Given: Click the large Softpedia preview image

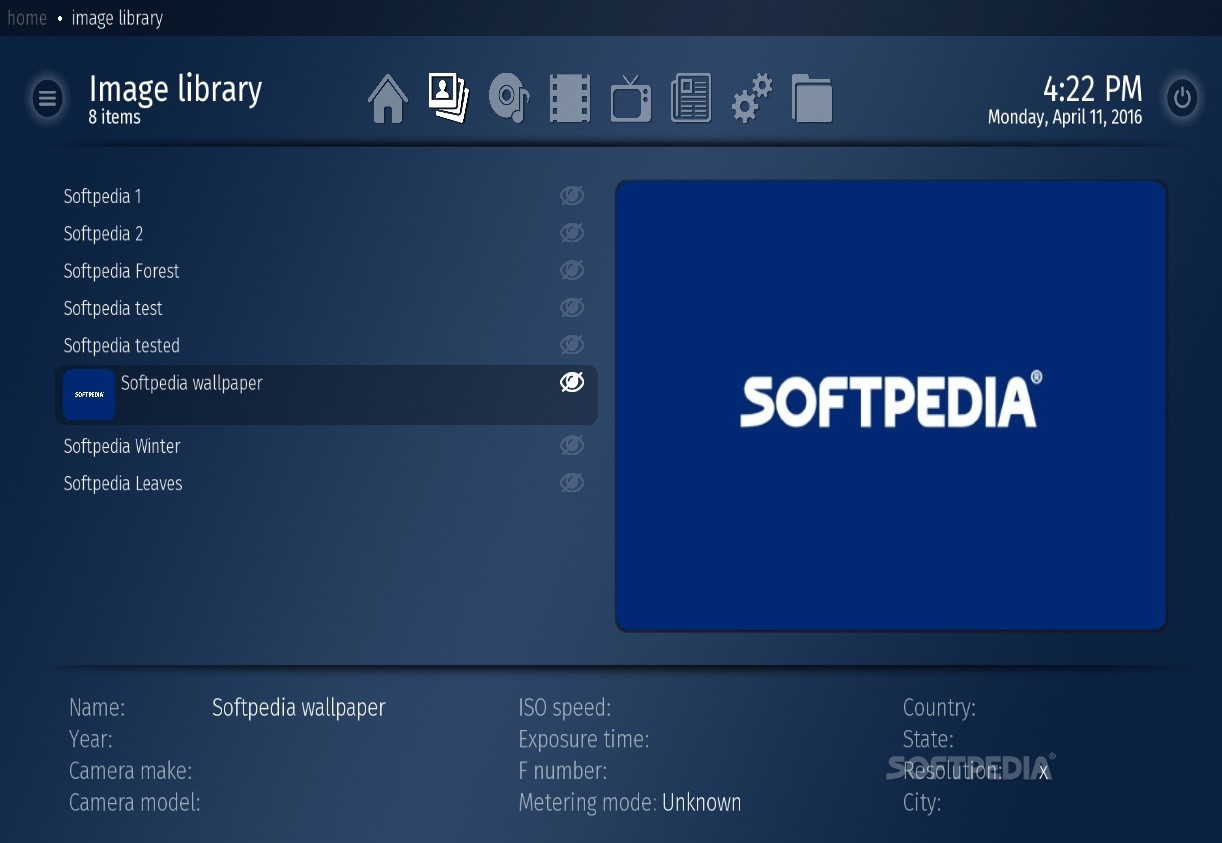Looking at the screenshot, I should tap(891, 405).
